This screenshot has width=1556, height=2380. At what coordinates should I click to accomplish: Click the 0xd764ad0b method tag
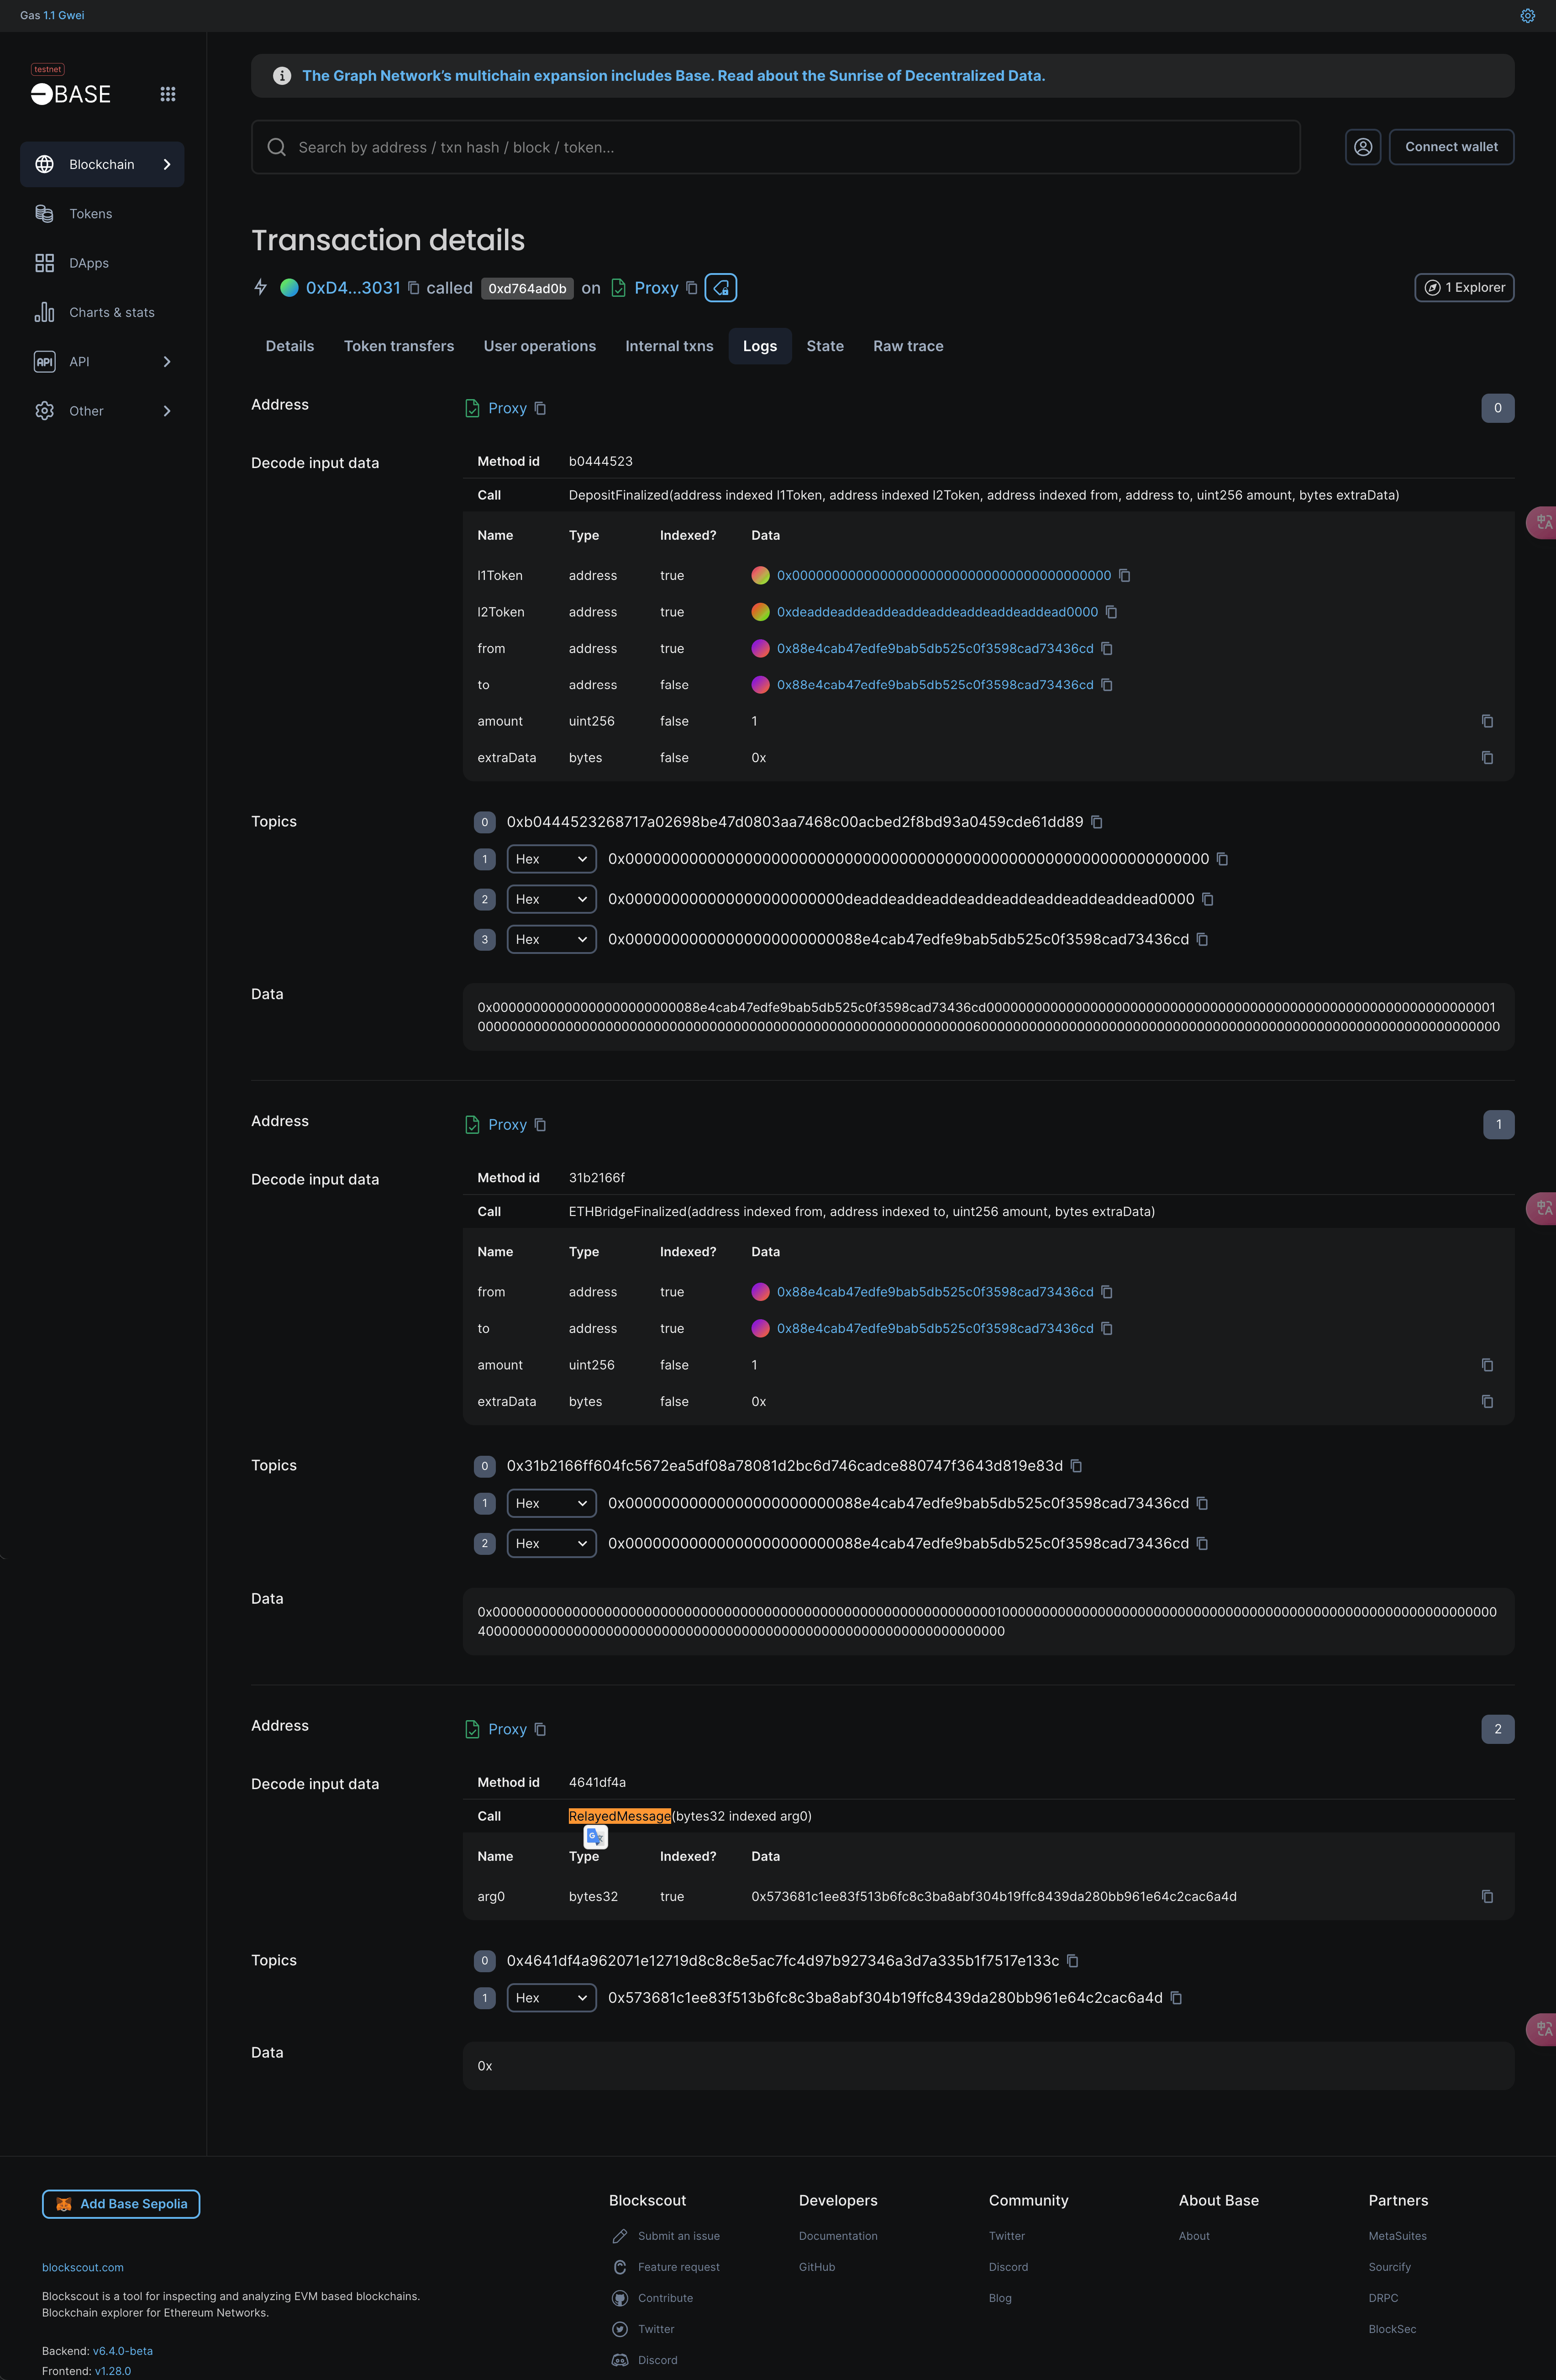pos(527,289)
